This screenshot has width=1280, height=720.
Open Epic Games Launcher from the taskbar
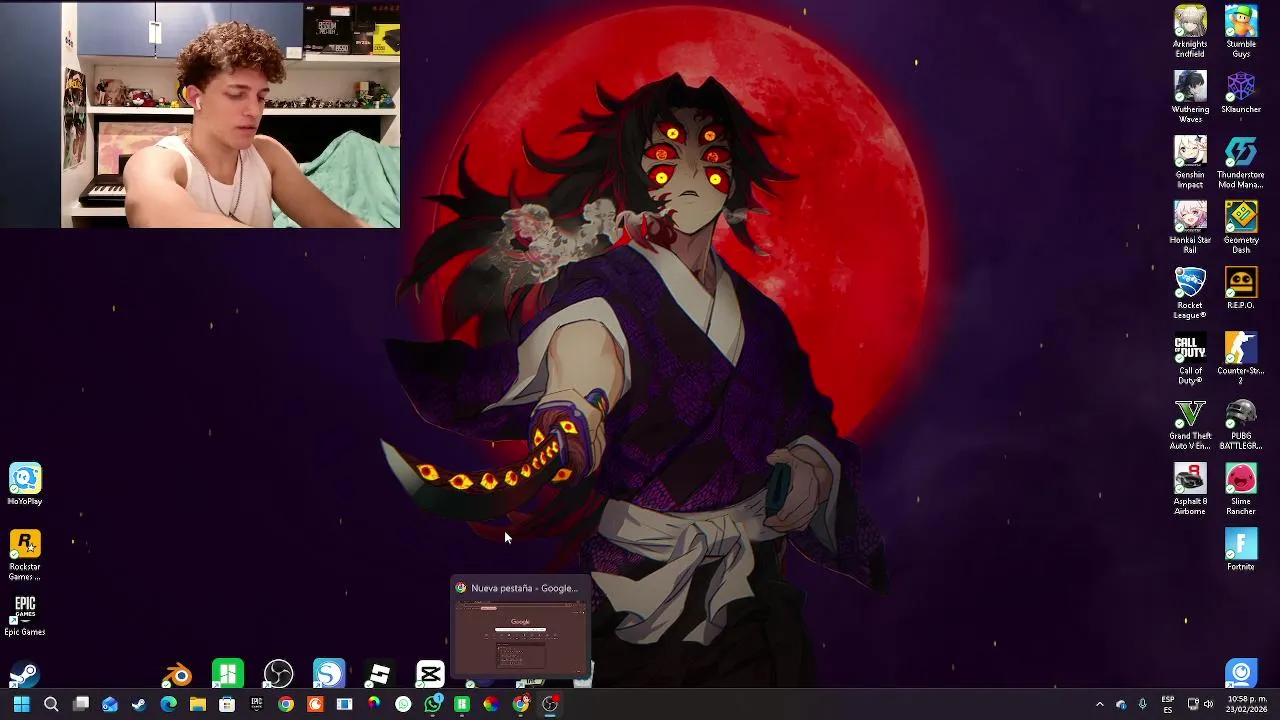256,704
